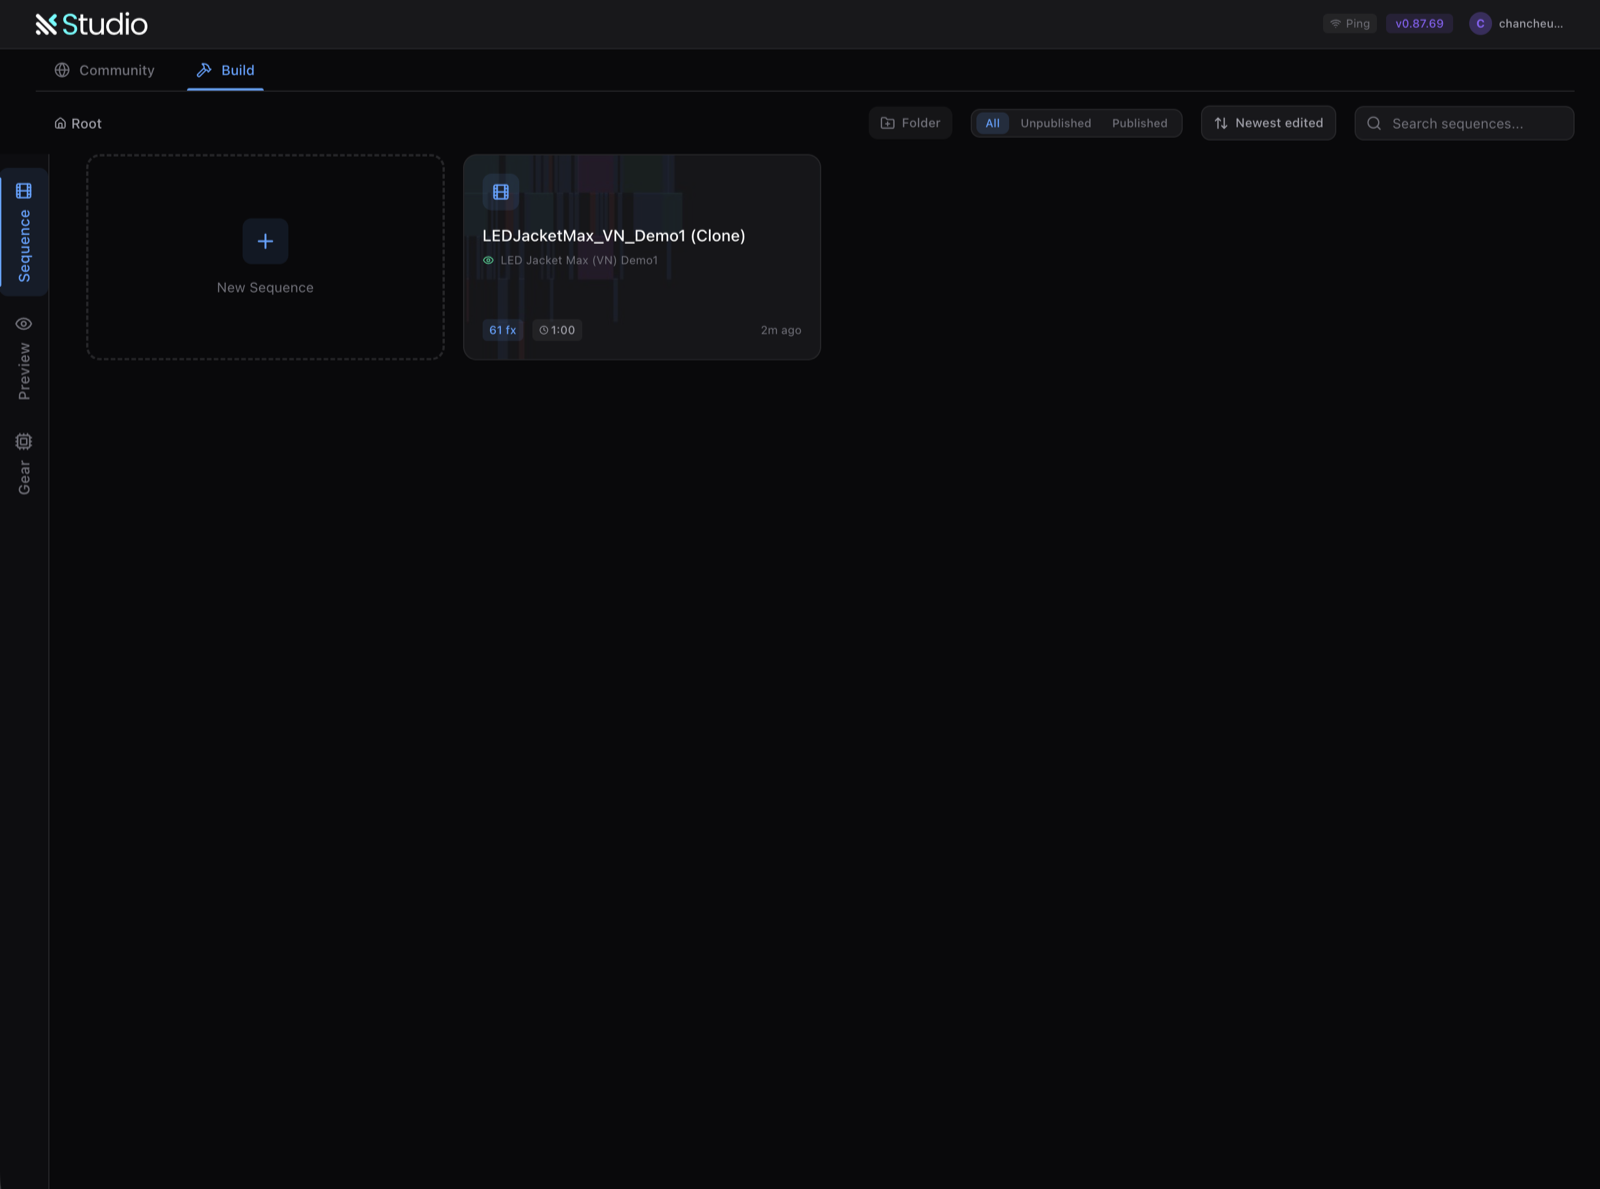1600x1189 pixels.
Task: Open the chancheu account name menu
Action: [x=1530, y=23]
